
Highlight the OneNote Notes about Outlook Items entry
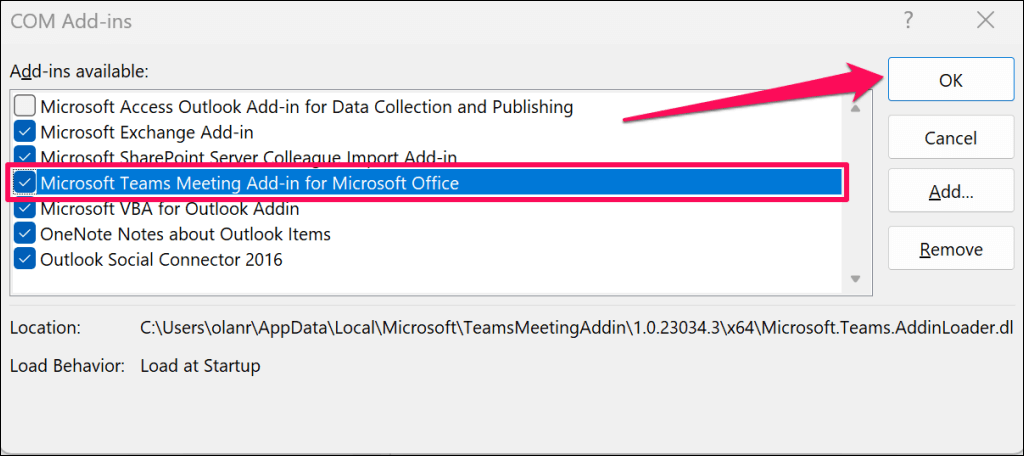click(x=185, y=234)
